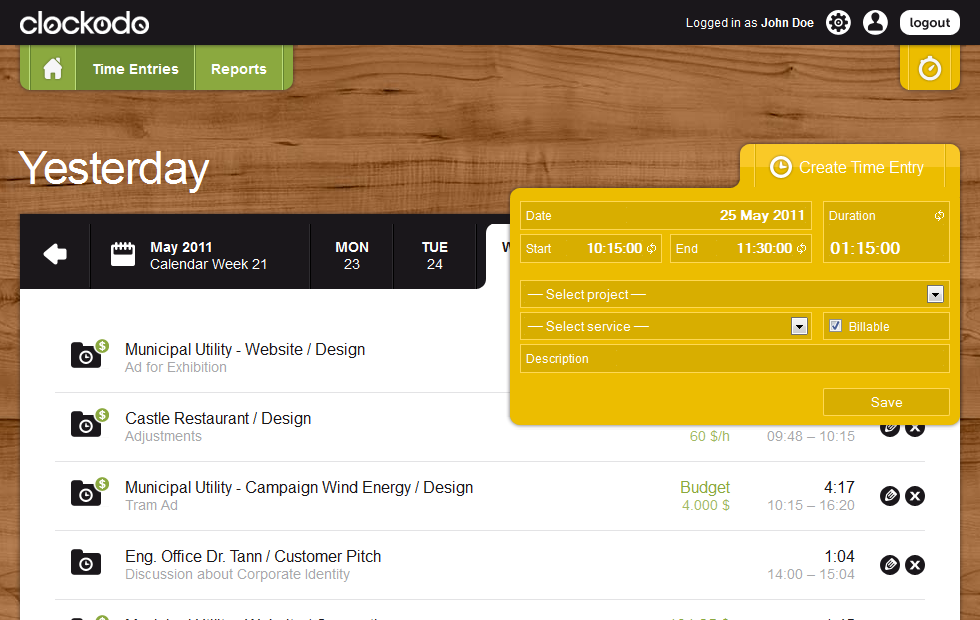Click the "60 $/h" rate text

click(x=709, y=436)
